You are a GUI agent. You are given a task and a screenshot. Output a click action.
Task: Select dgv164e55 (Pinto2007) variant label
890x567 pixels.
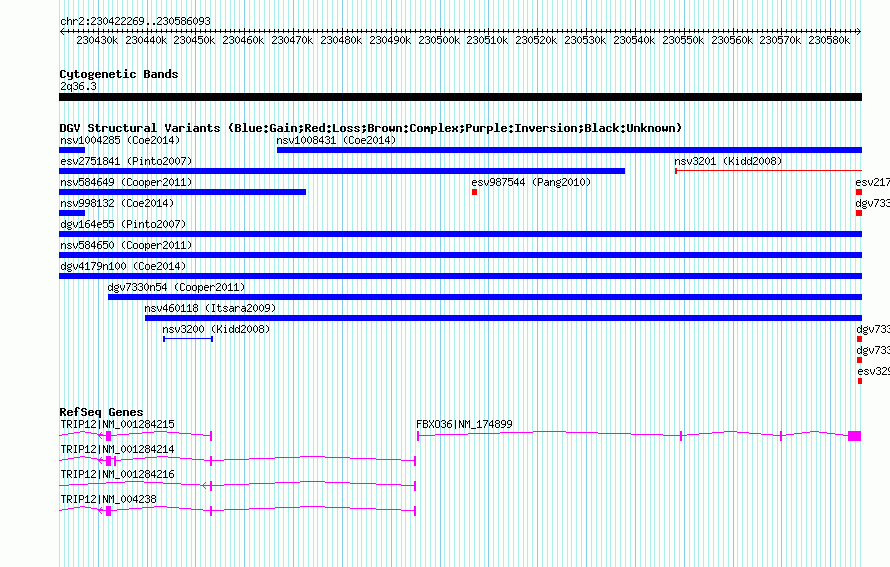[x=123, y=224]
